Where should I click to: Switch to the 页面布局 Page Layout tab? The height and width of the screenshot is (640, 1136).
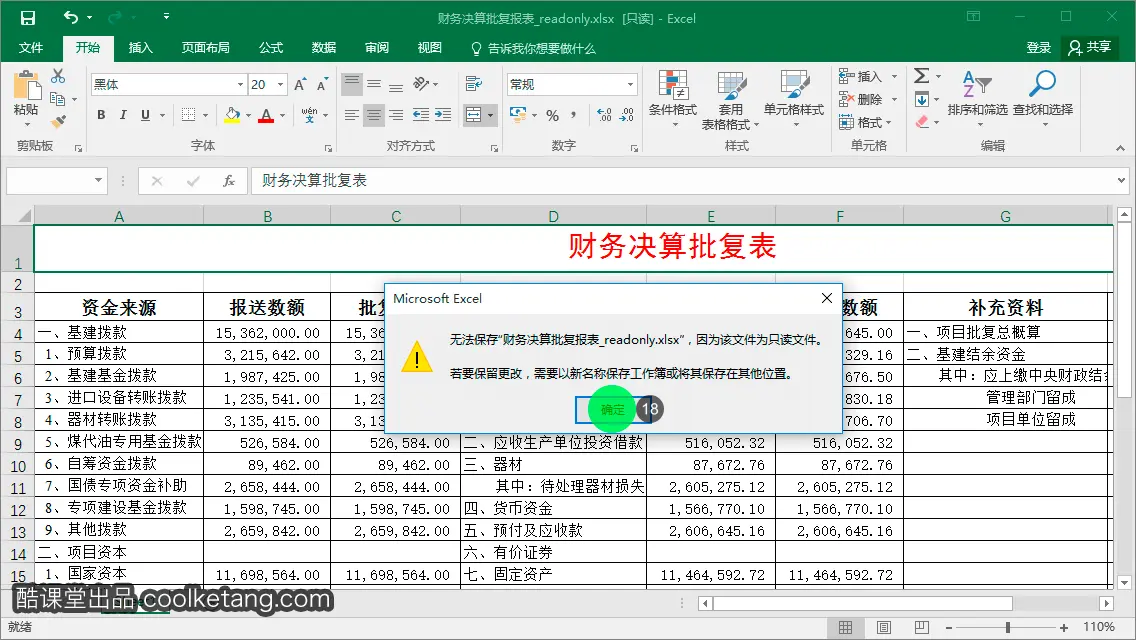click(x=206, y=48)
